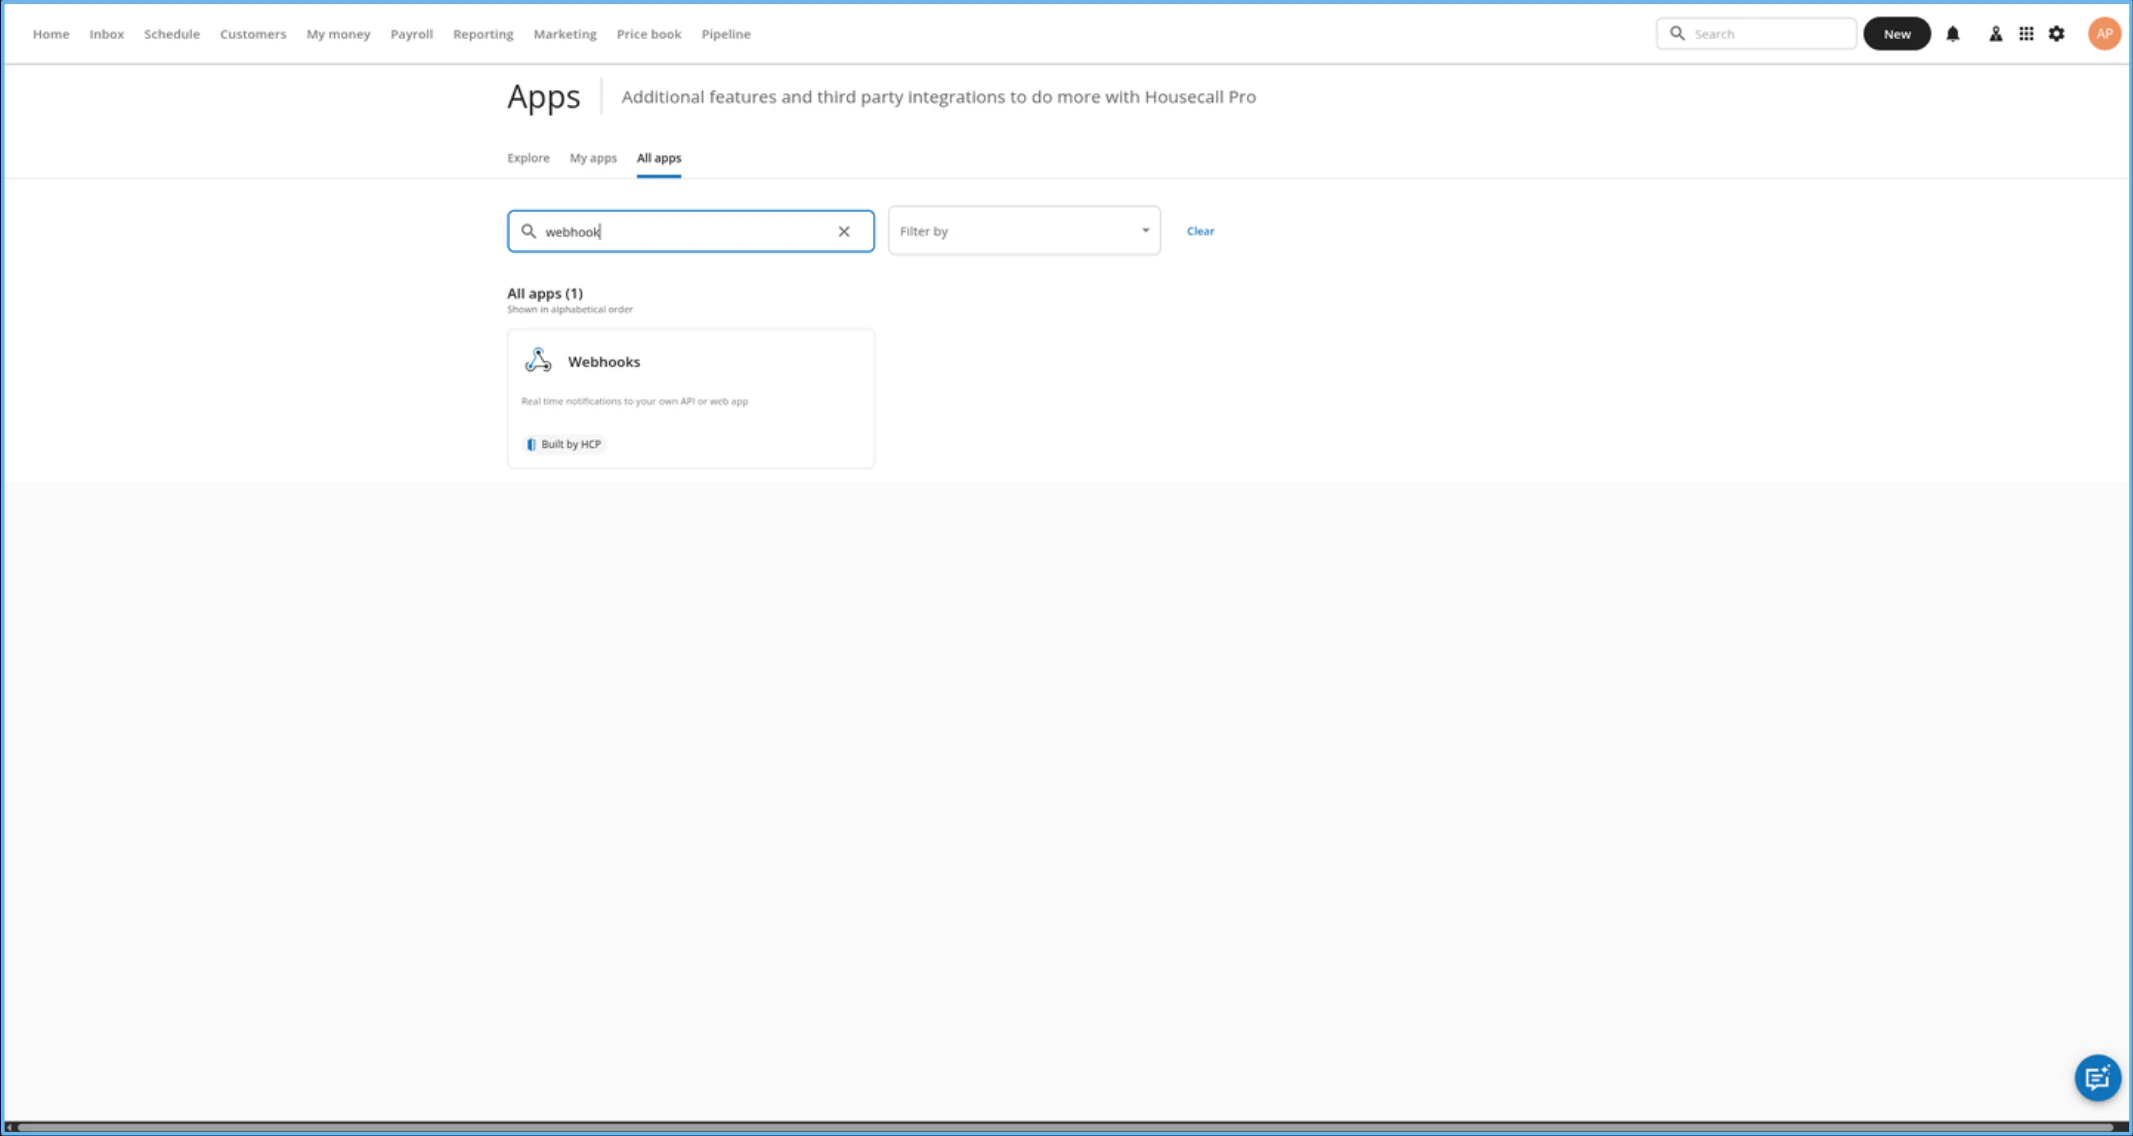Clear search text with X icon
This screenshot has width=2133, height=1136.
tap(844, 231)
